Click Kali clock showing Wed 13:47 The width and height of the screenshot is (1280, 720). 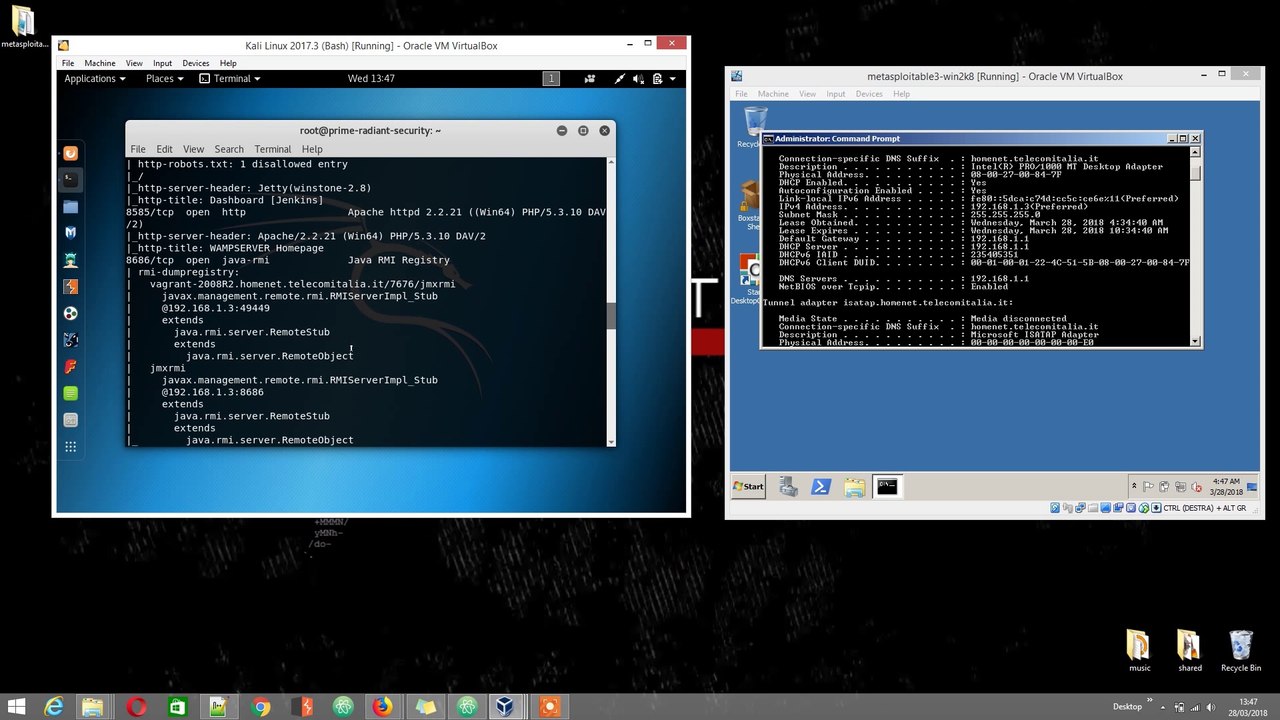coord(371,79)
